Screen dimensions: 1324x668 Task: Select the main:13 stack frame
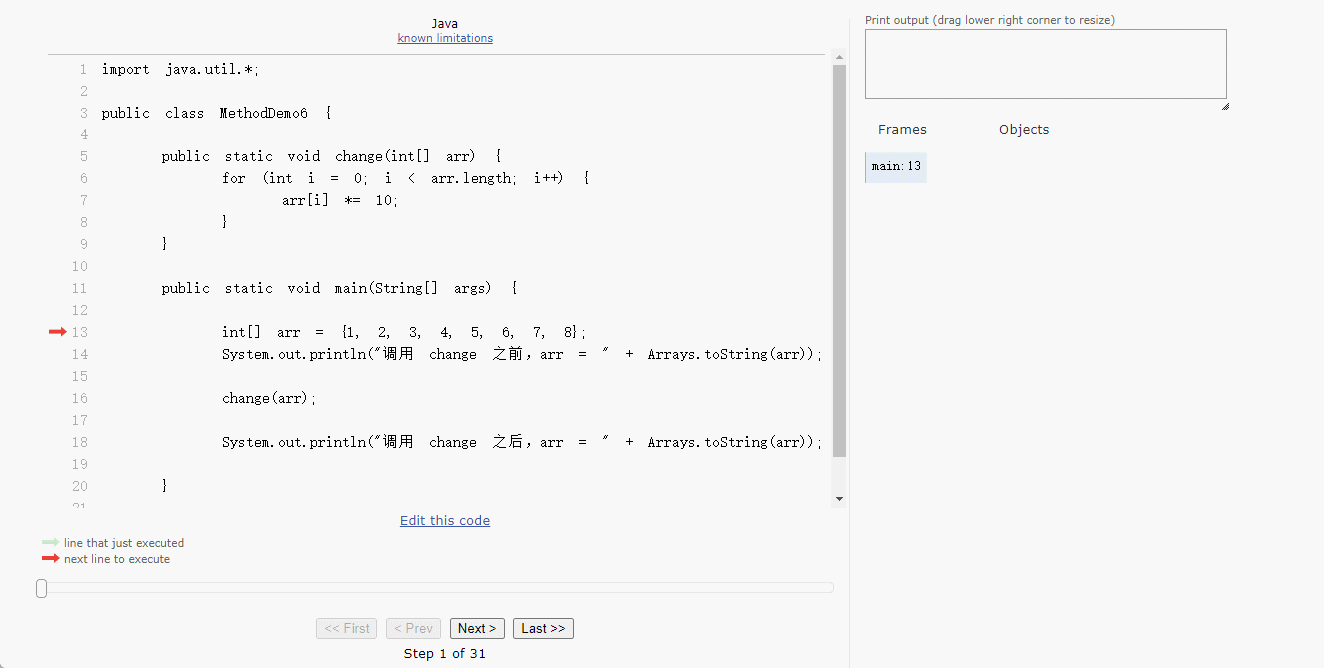[x=896, y=166]
